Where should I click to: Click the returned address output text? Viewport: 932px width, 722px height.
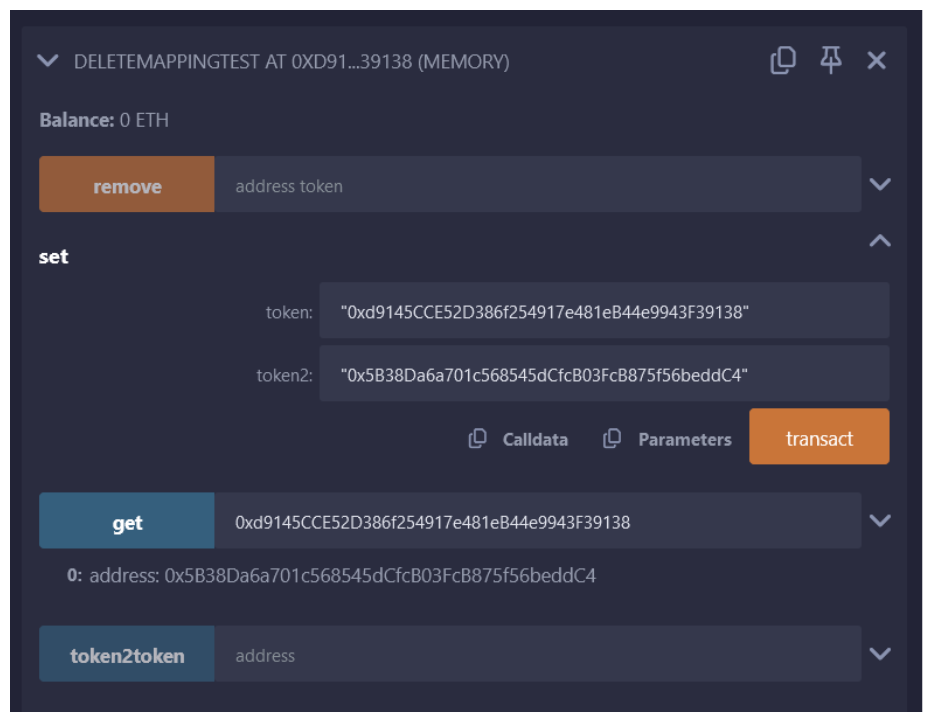pyautogui.click(x=342, y=576)
